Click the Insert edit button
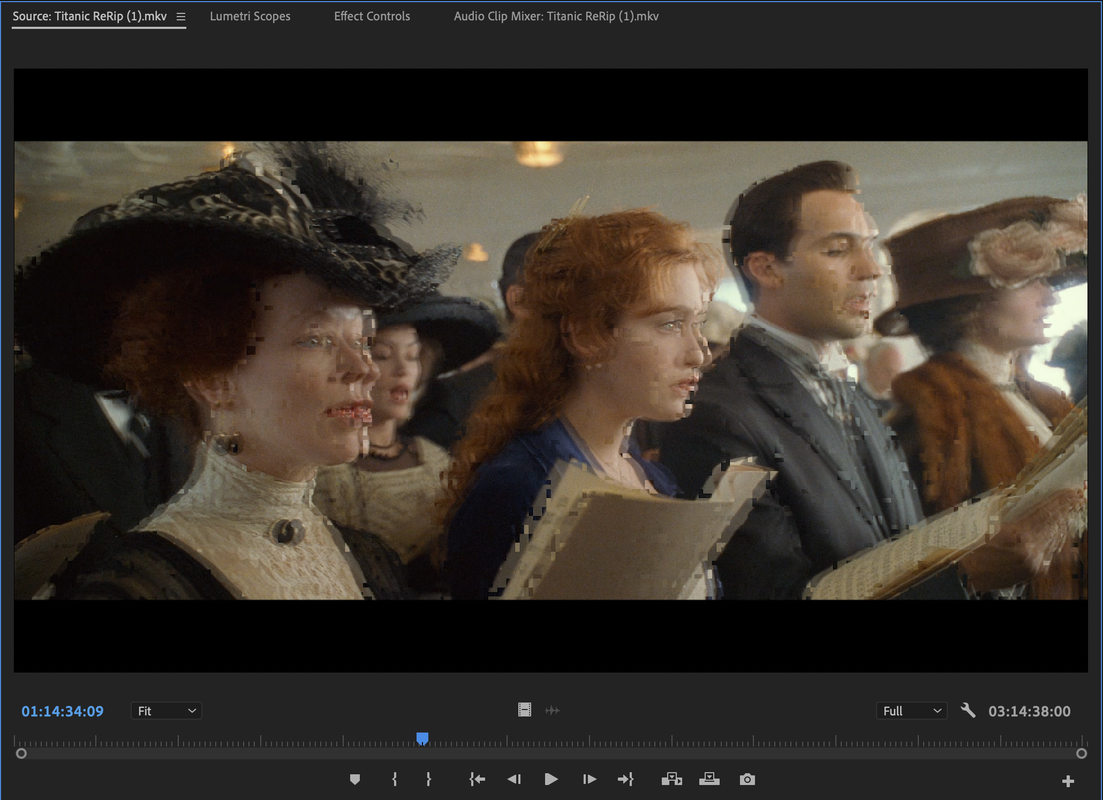The width and height of the screenshot is (1103, 800). (672, 779)
